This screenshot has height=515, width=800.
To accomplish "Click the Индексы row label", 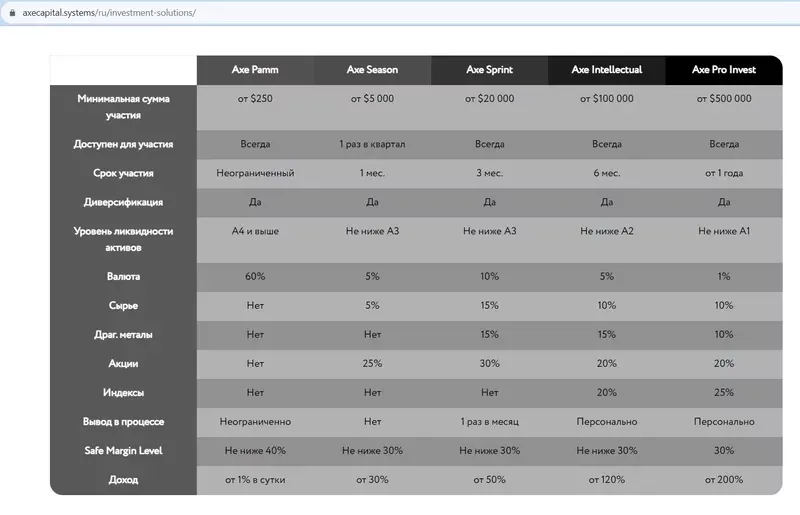I will pos(123,393).
